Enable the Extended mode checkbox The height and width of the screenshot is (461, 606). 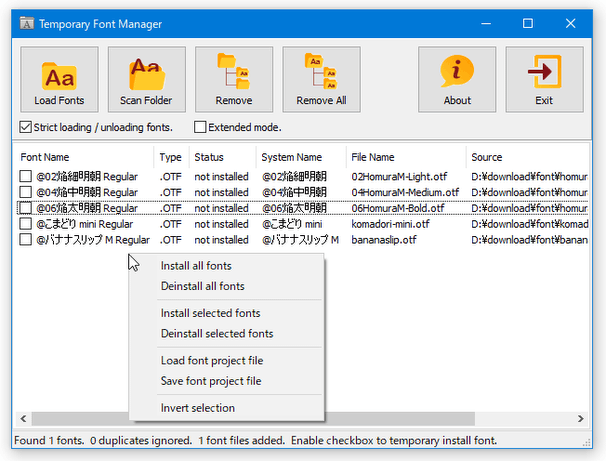click(200, 127)
